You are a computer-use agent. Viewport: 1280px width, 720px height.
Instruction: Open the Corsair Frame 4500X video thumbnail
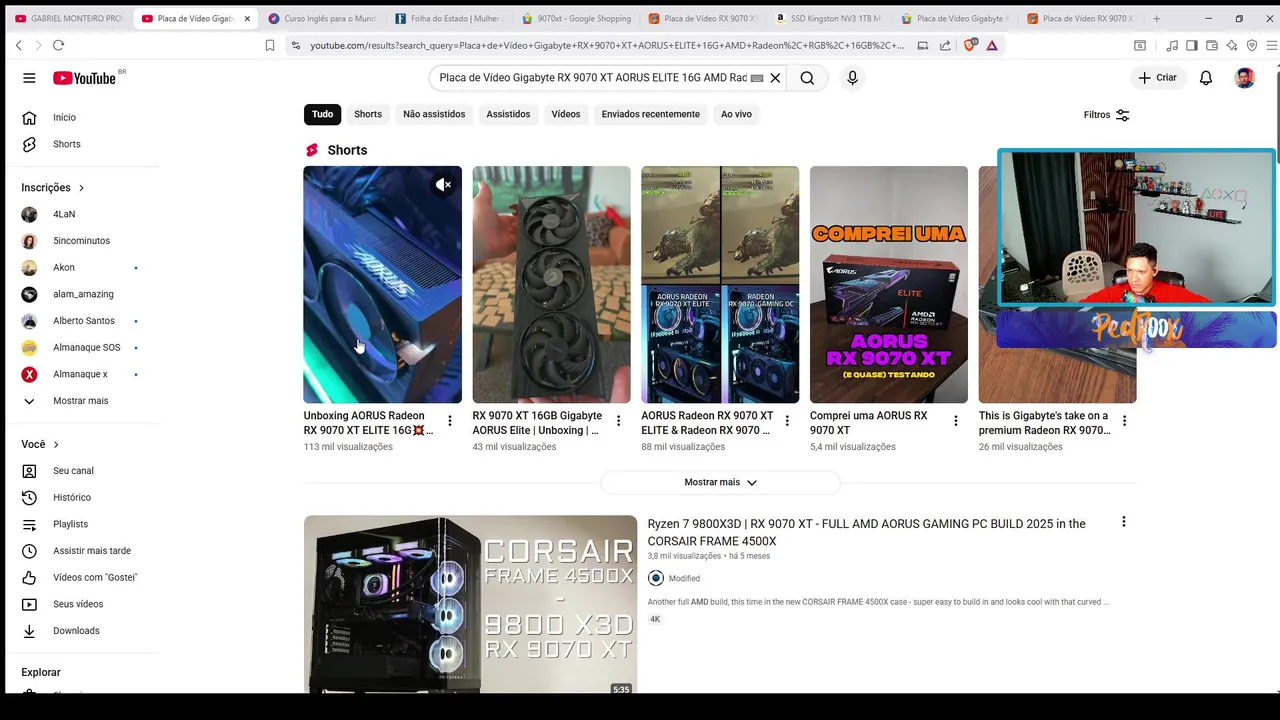(x=470, y=604)
